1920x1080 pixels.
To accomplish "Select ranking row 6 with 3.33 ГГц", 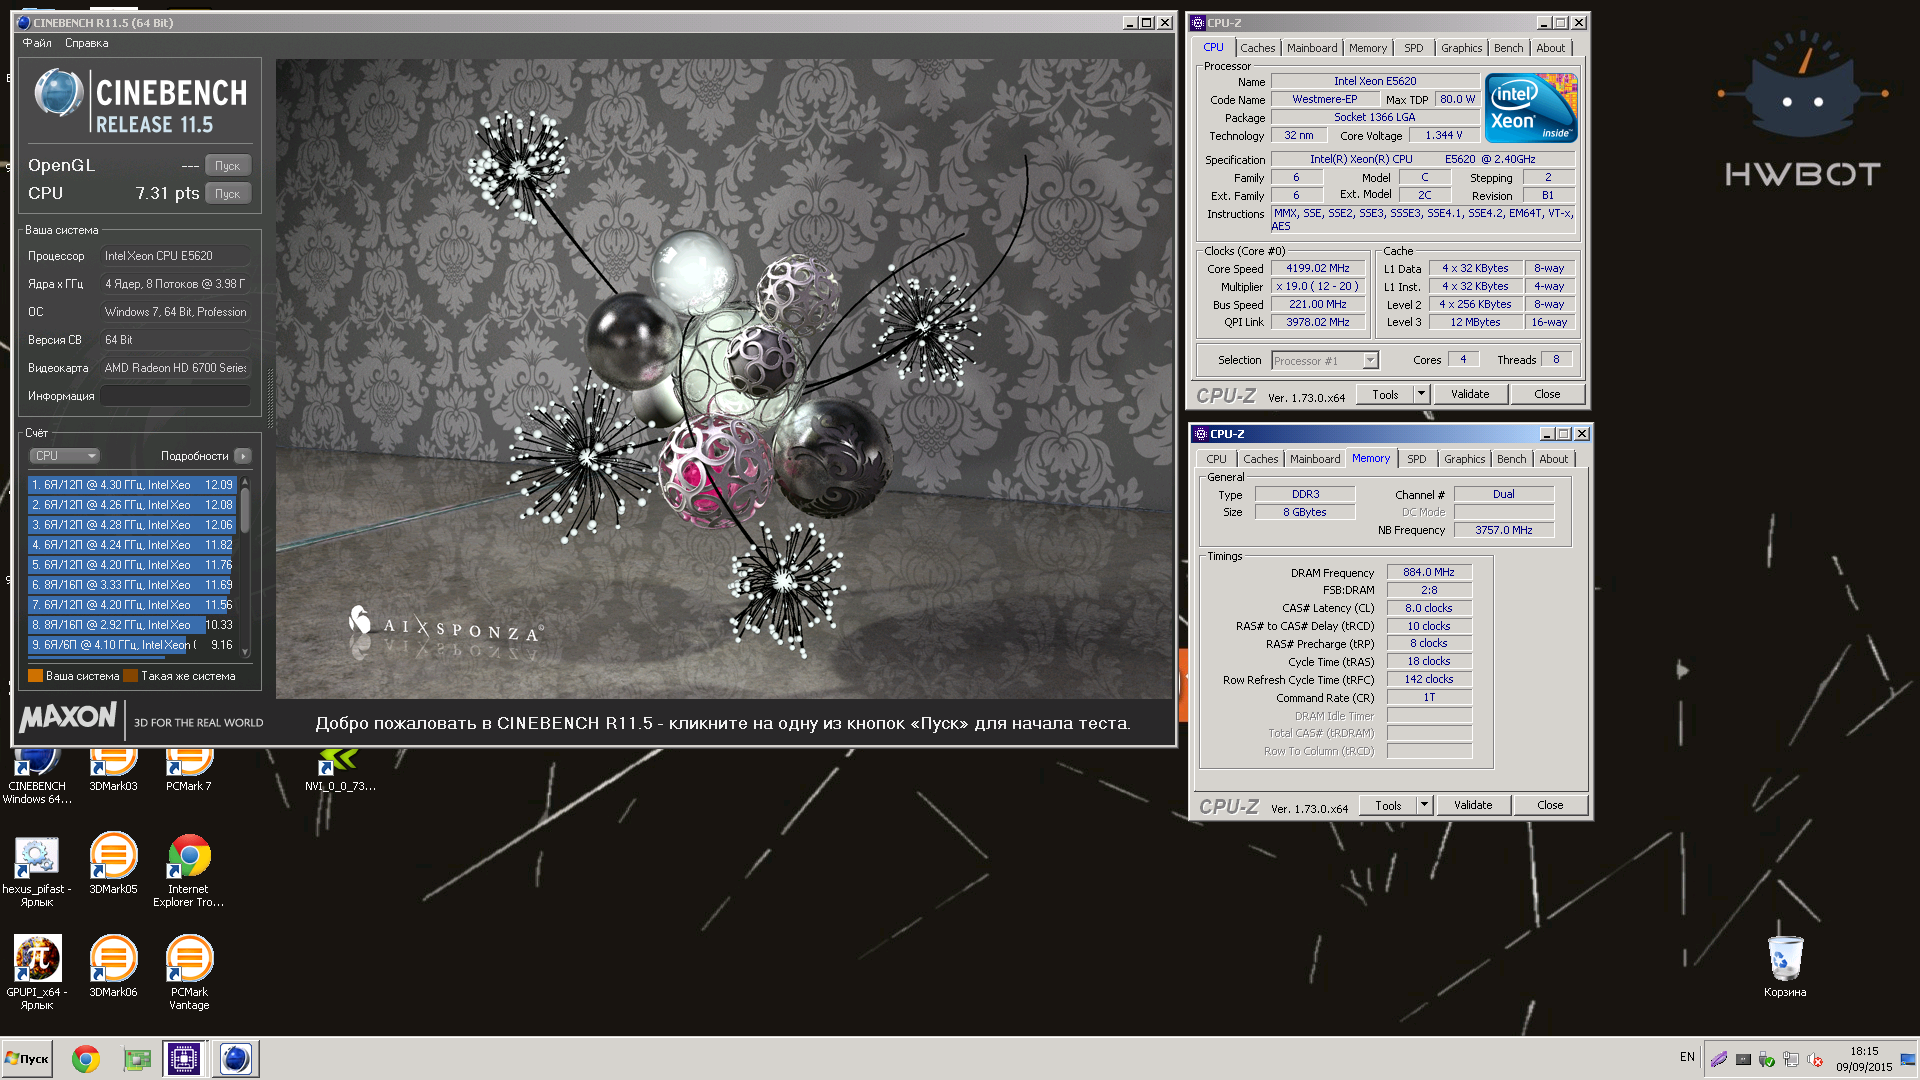I will coord(132,585).
